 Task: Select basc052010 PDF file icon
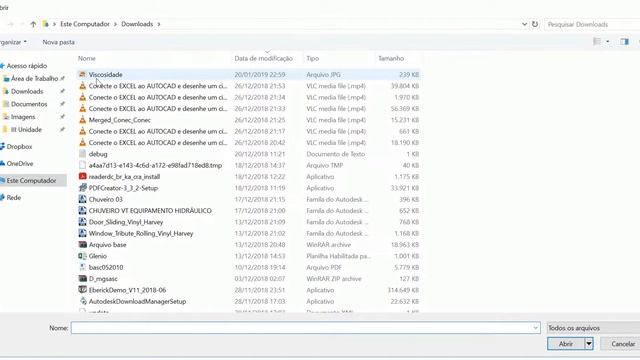point(82,267)
